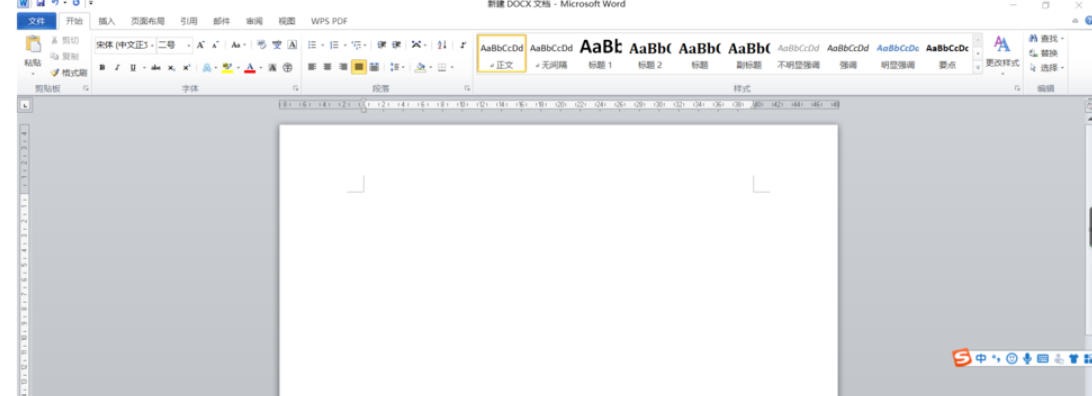Screen dimensions: 1092x396
Task: Click Change Styles (更改样式) button
Action: pos(1002,54)
